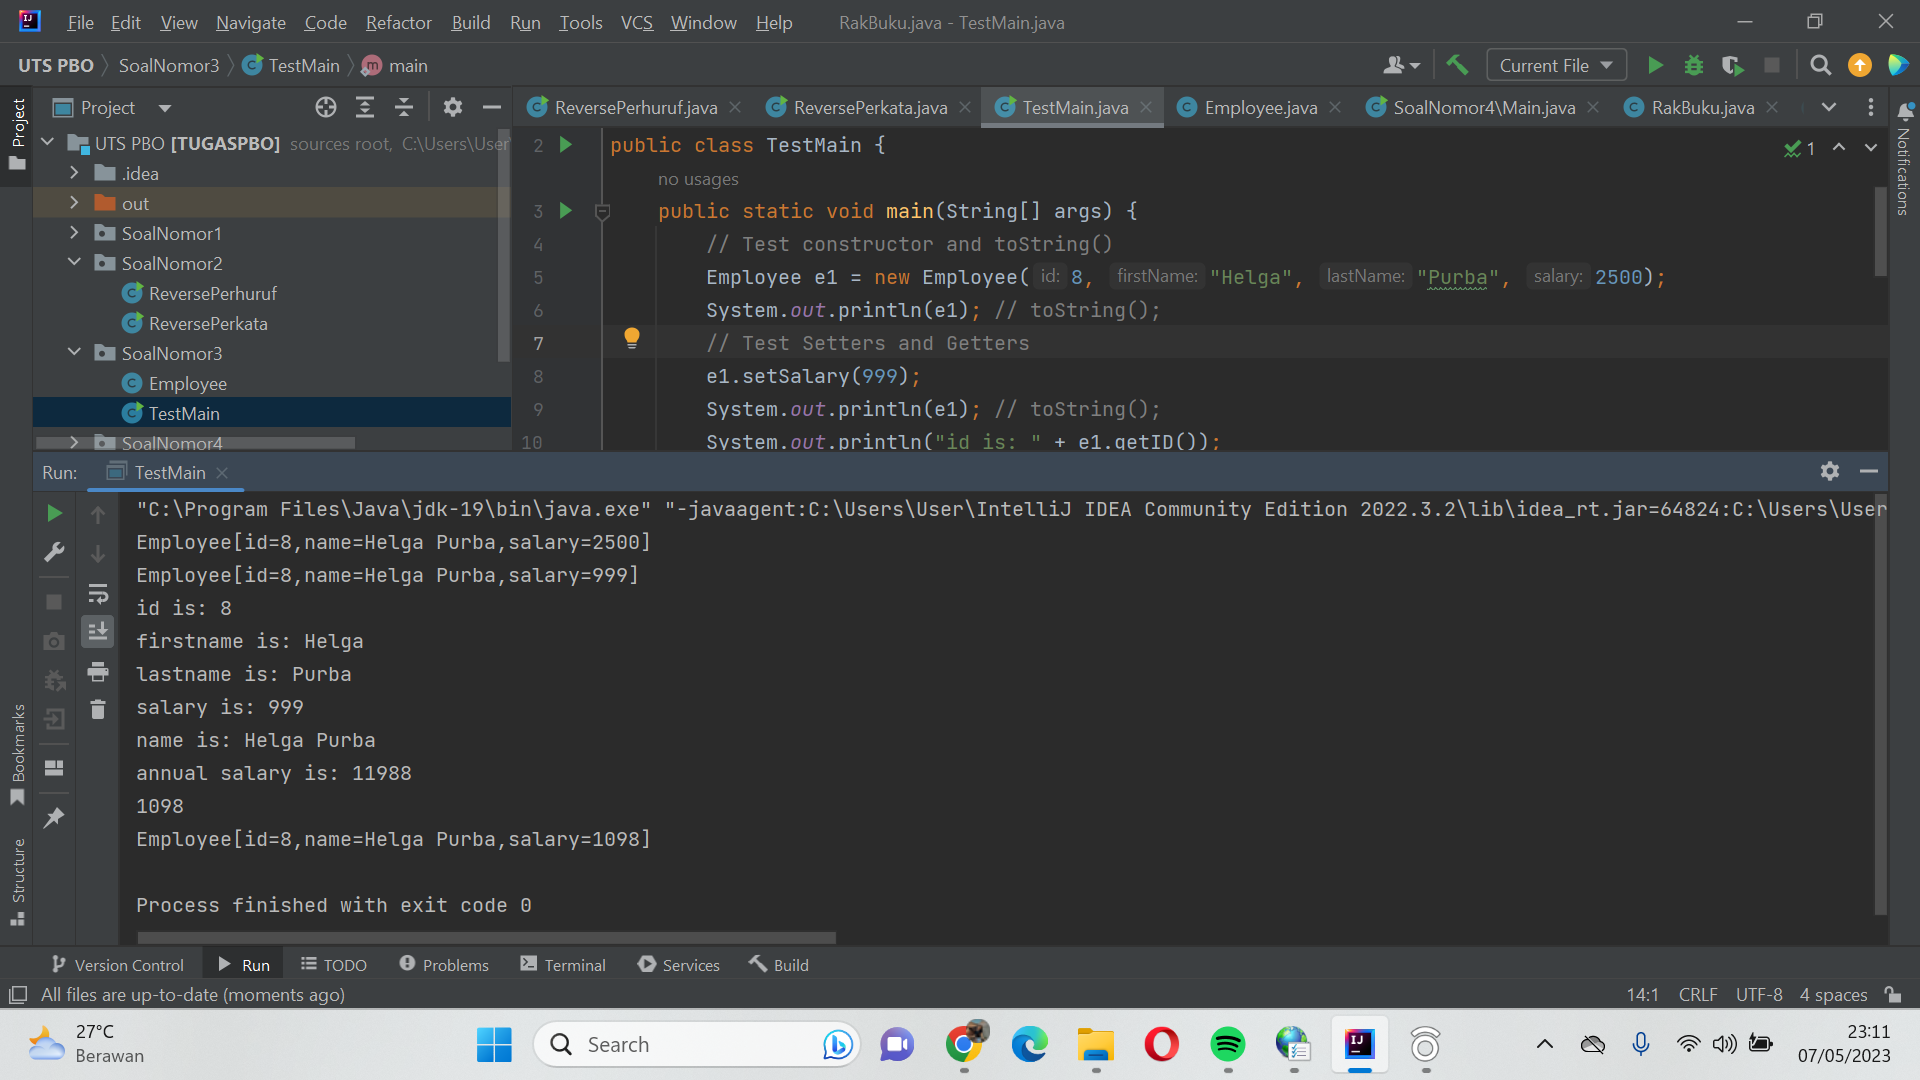This screenshot has width=1920, height=1080.
Task: Rerun TestMain using the green arrow
Action: pos(54,513)
